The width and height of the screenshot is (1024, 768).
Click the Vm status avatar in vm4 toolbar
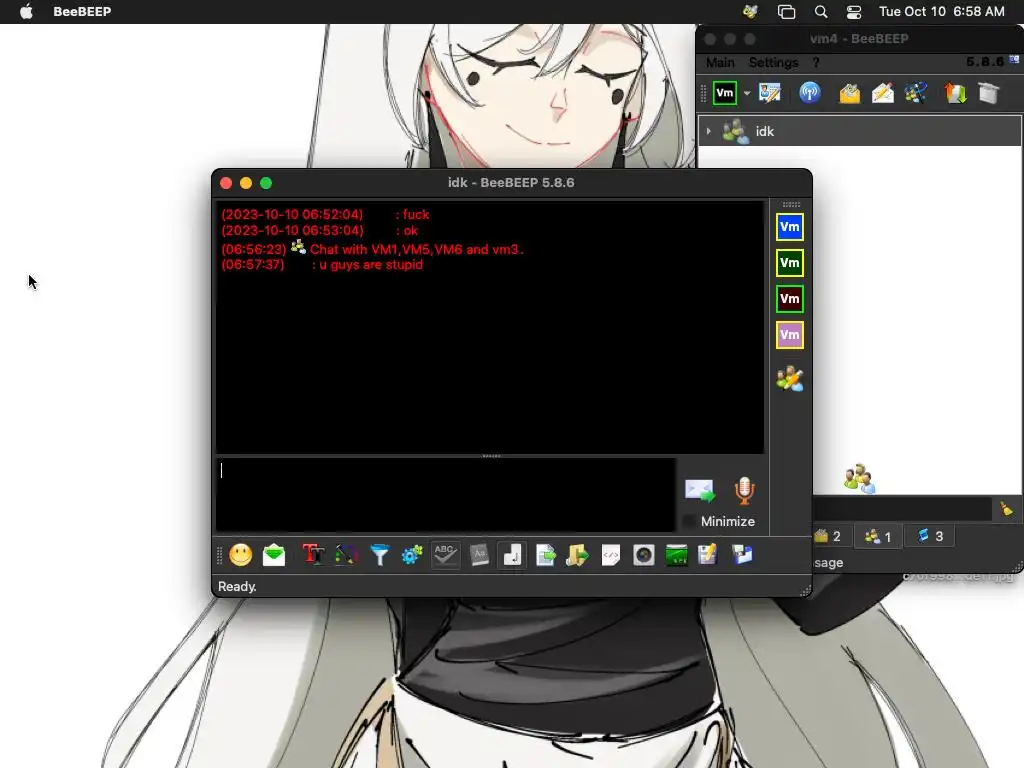click(725, 93)
